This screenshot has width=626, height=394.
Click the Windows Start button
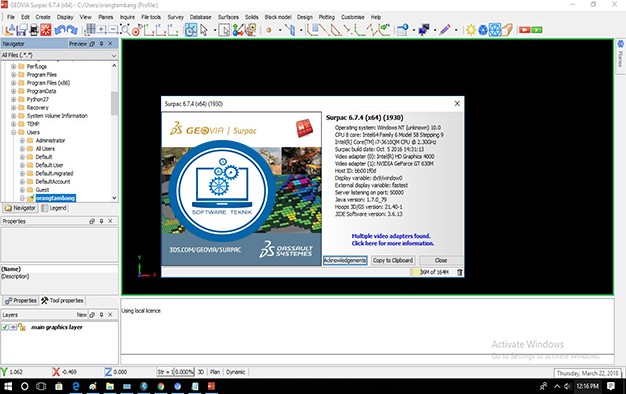point(8,386)
